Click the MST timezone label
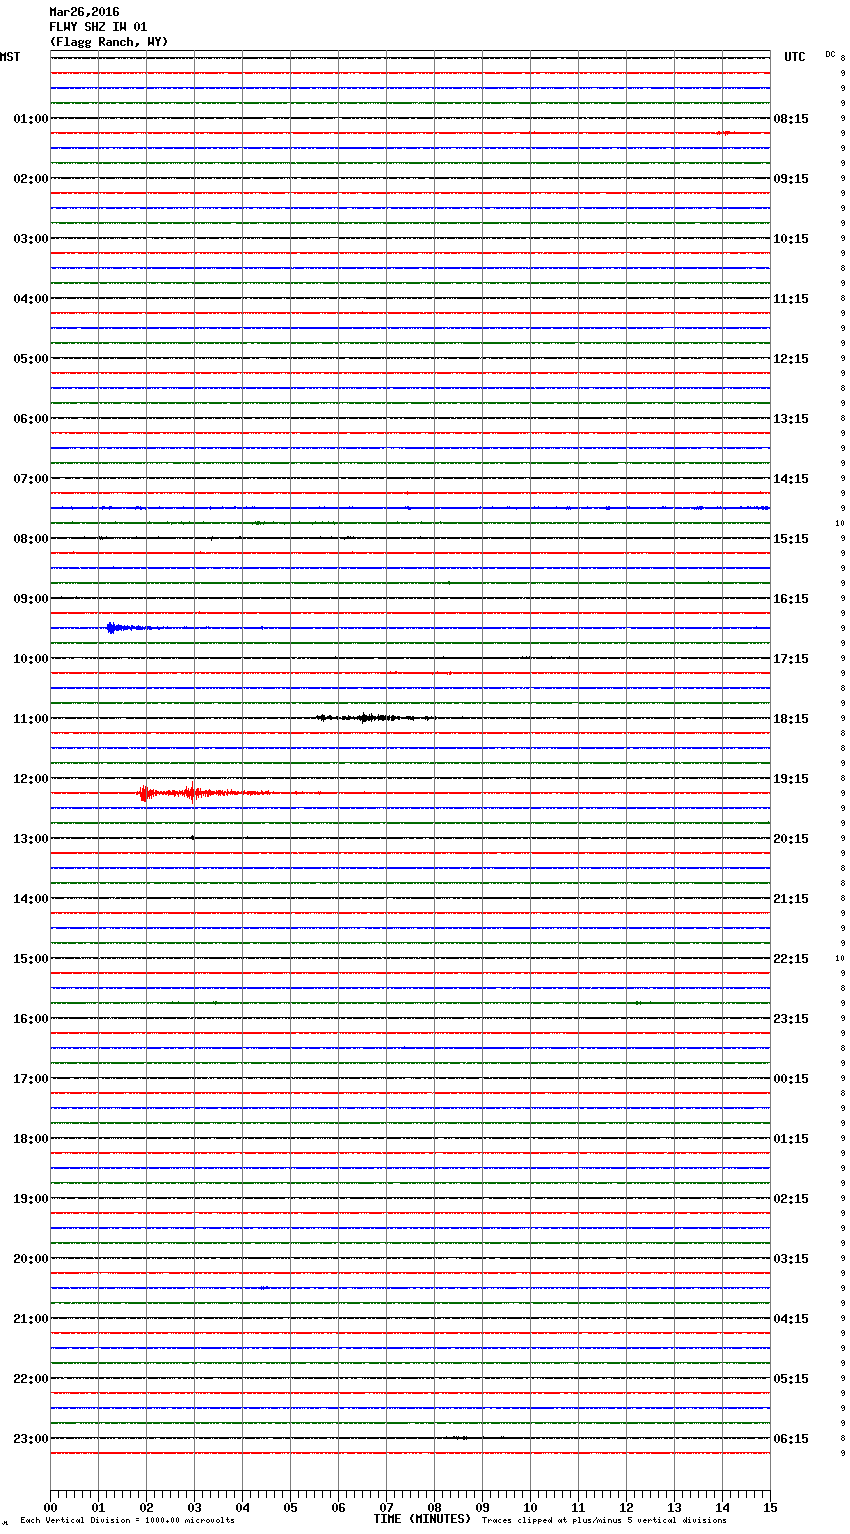 tap(10, 57)
